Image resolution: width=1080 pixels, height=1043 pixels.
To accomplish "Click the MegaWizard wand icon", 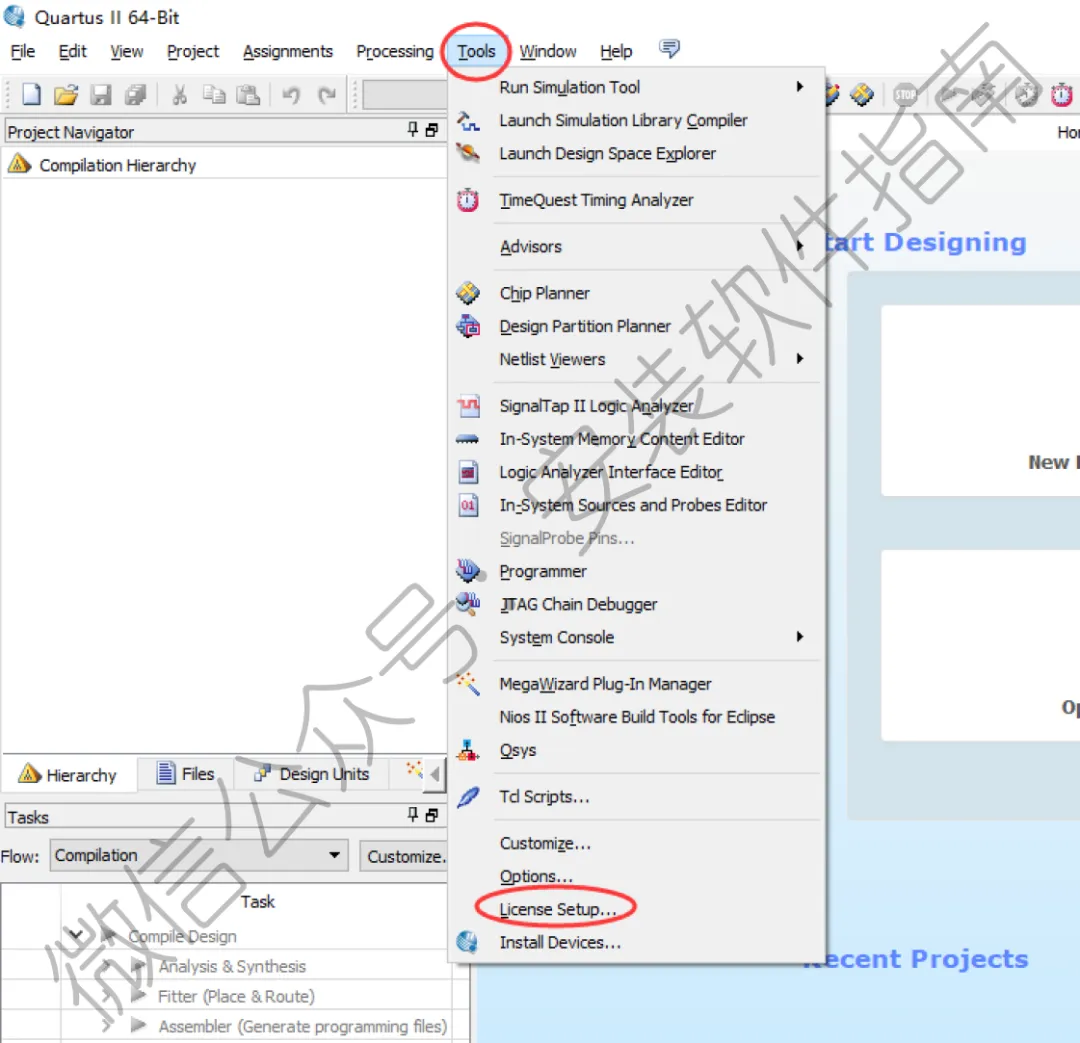I will pyautogui.click(x=468, y=683).
